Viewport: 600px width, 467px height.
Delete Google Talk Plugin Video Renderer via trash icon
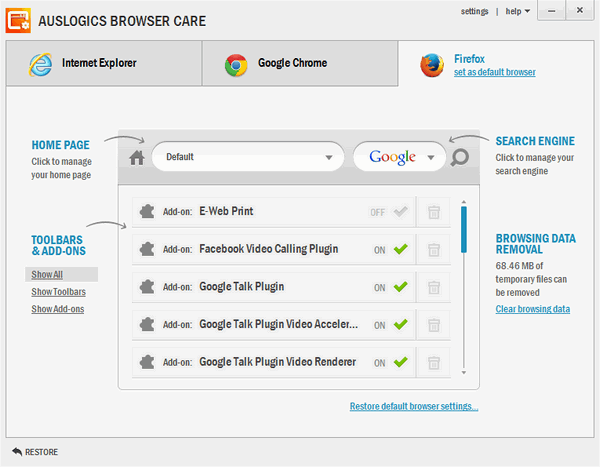click(x=434, y=362)
